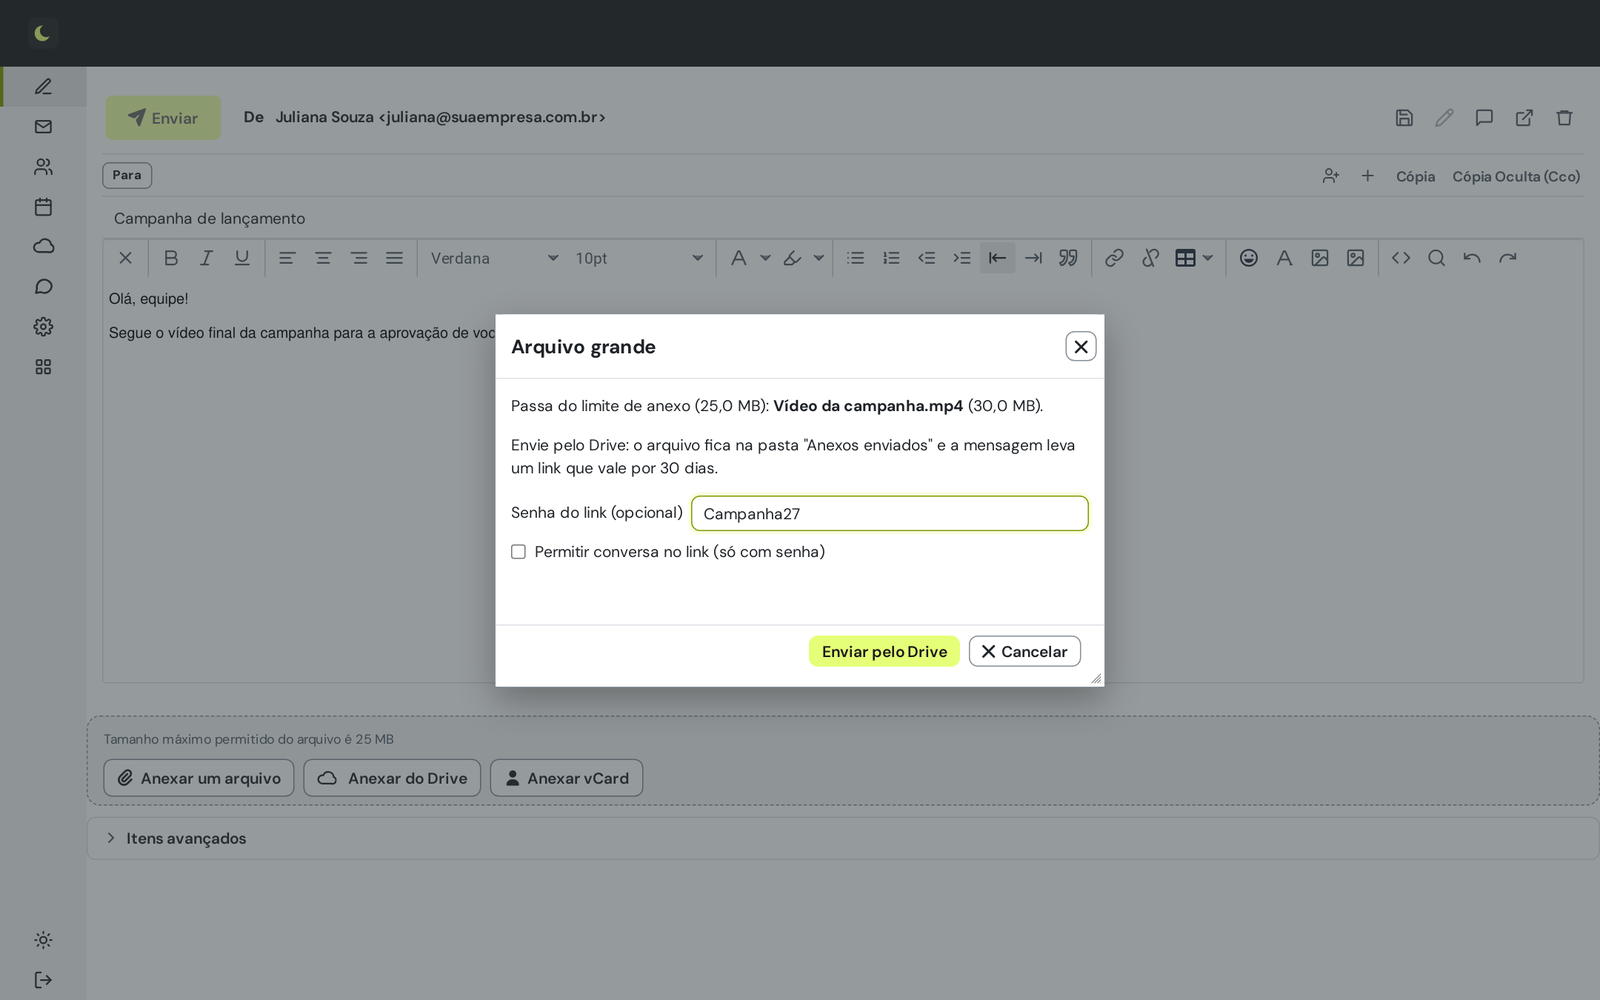The width and height of the screenshot is (1600, 1000).
Task: Open the chat bubble icon in the sidebar
Action: tap(43, 287)
